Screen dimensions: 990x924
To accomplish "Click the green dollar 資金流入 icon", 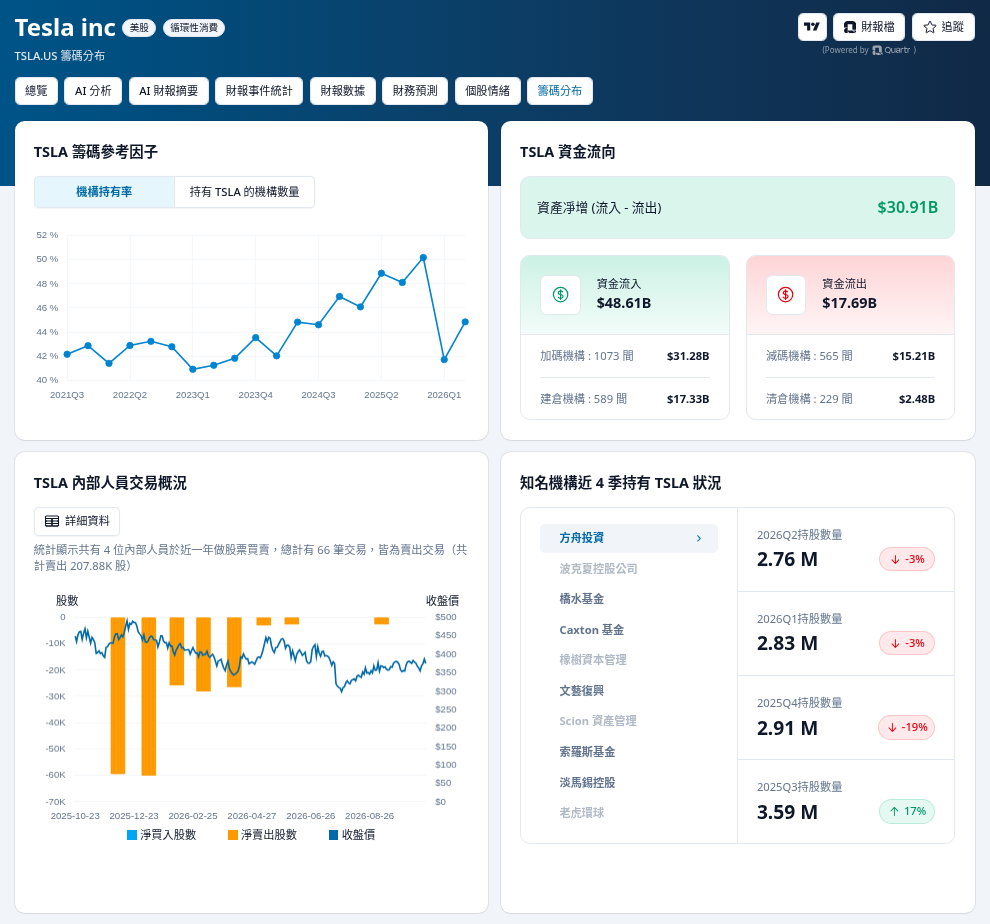I will (561, 294).
